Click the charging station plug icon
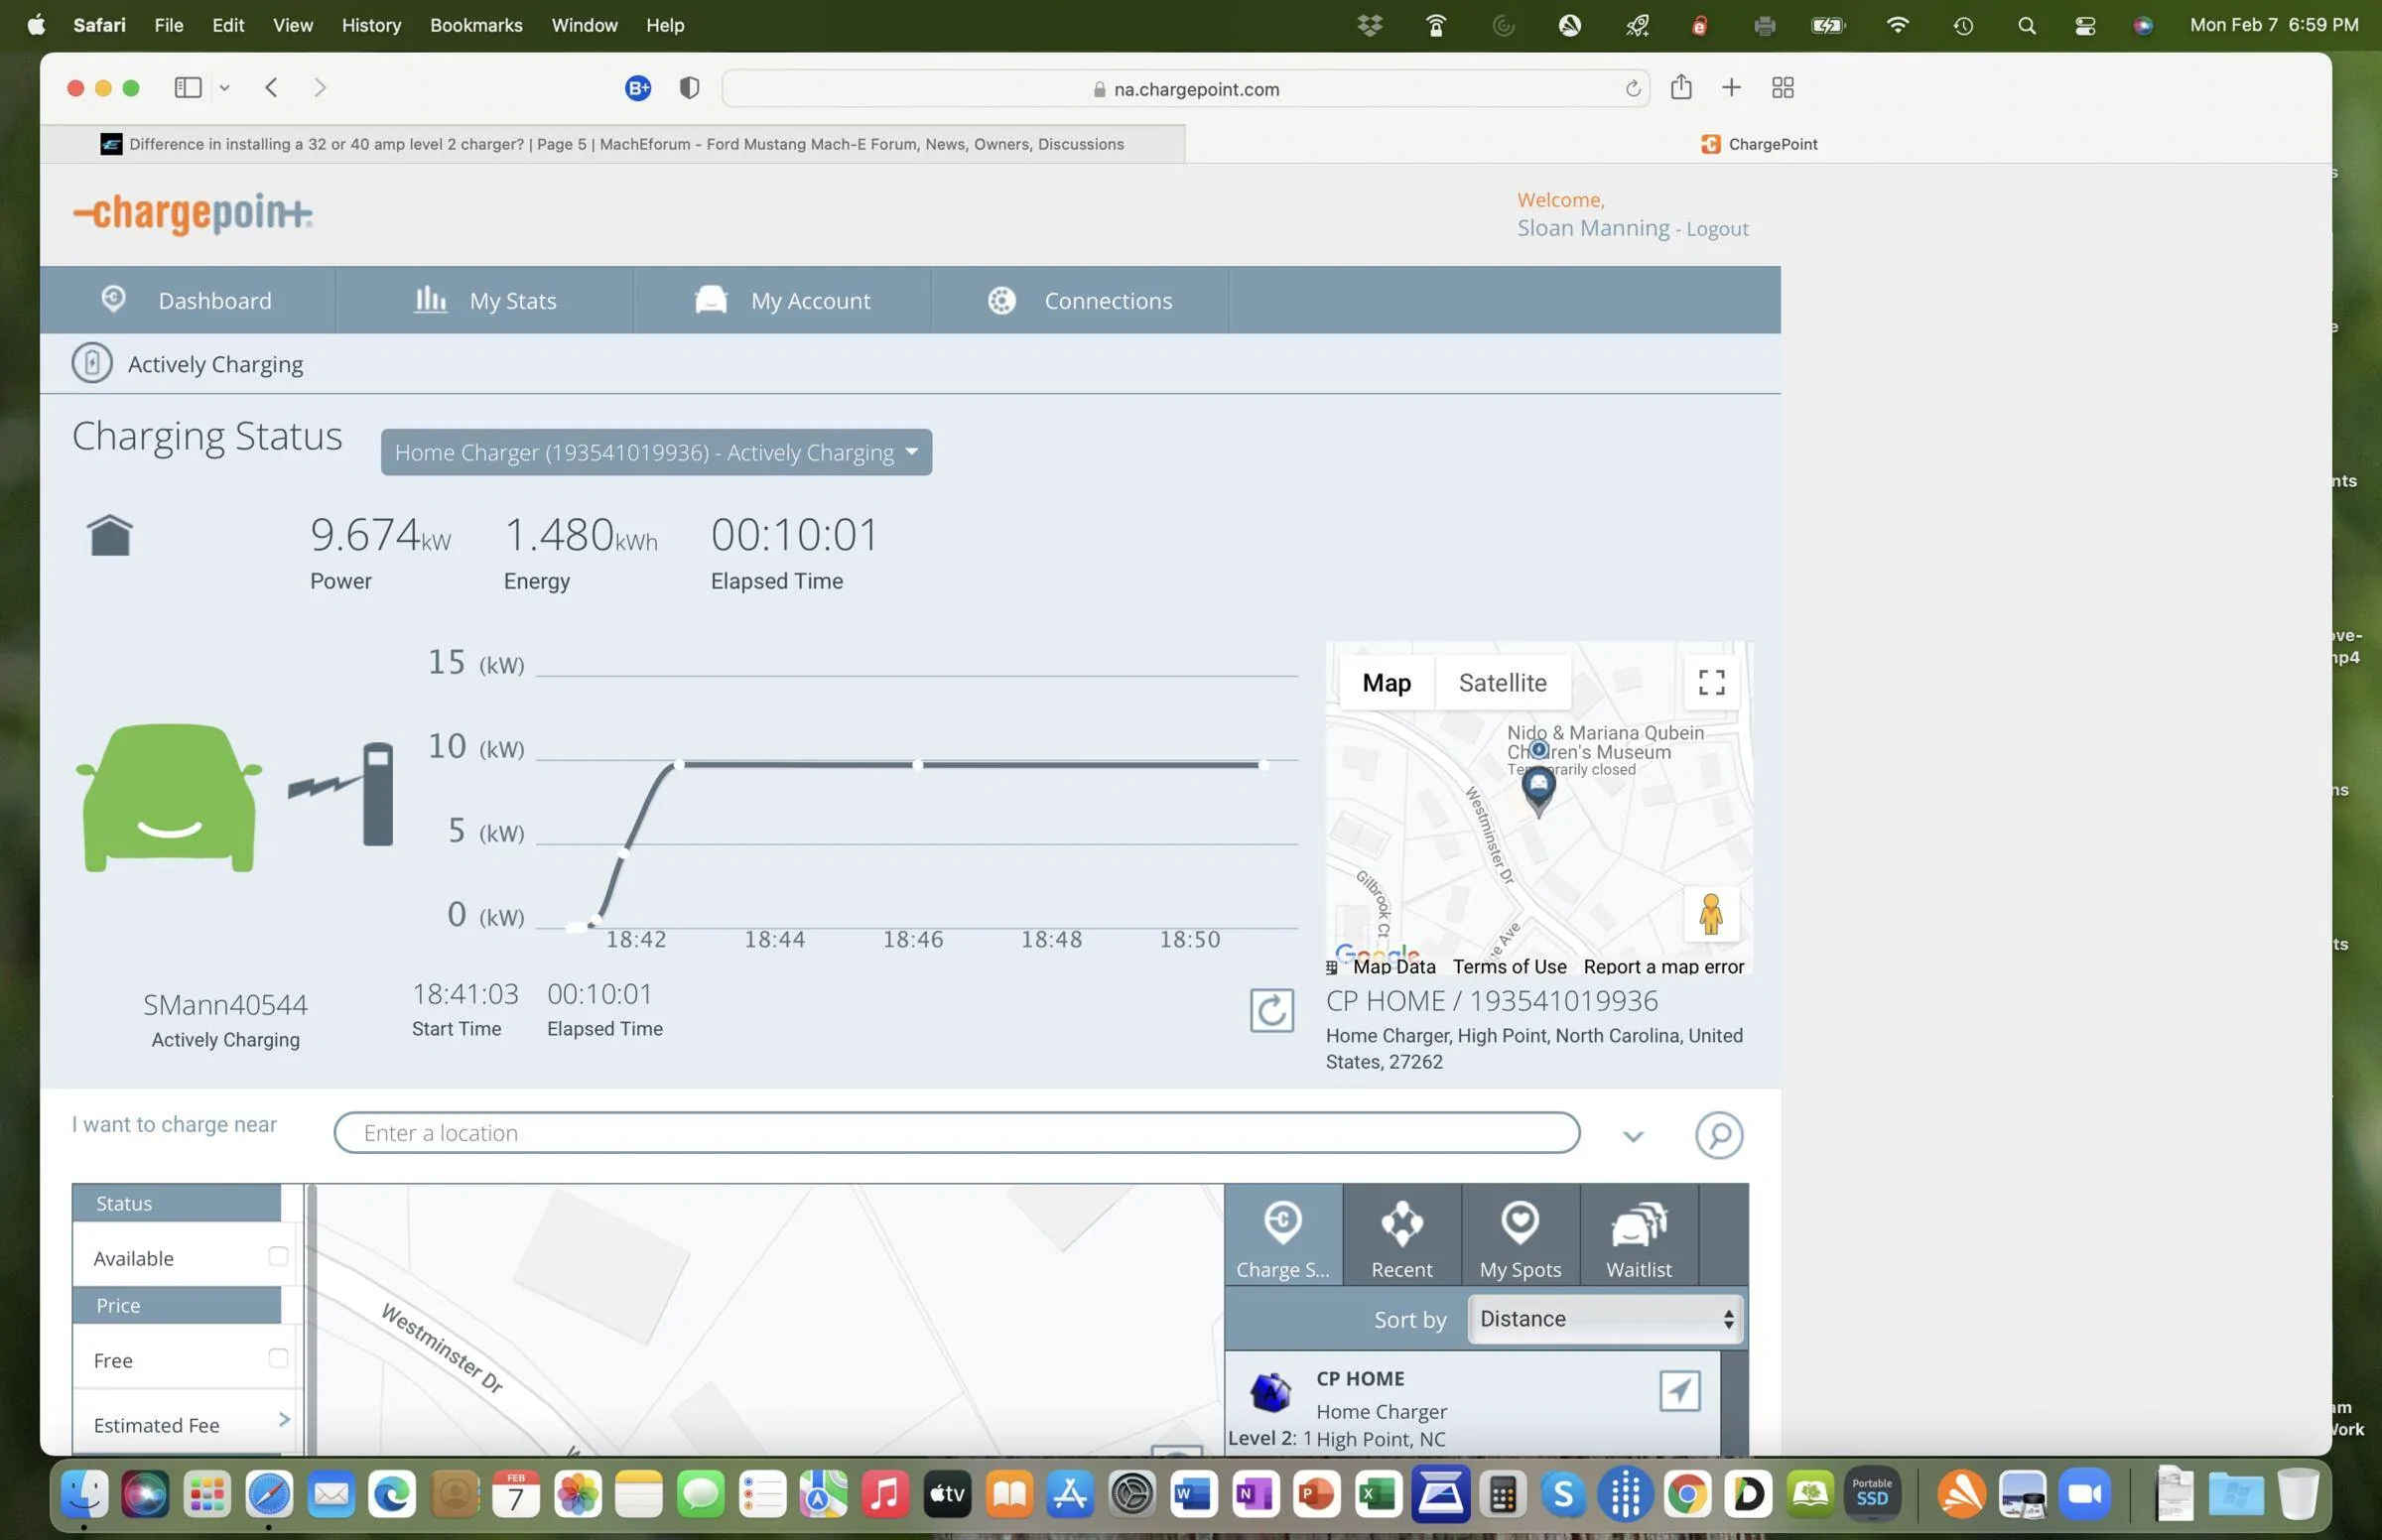This screenshot has height=1540, width=2382. 377,794
